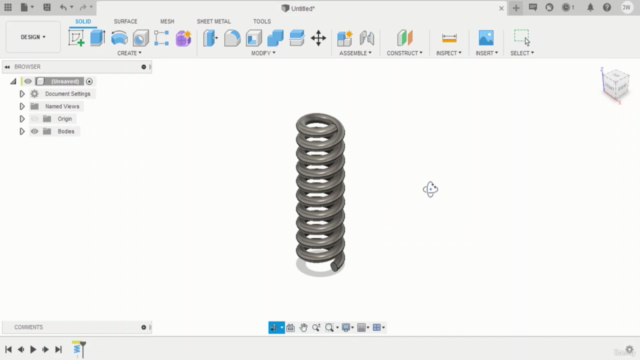Play the timeline
640x360 pixels.
[33, 349]
